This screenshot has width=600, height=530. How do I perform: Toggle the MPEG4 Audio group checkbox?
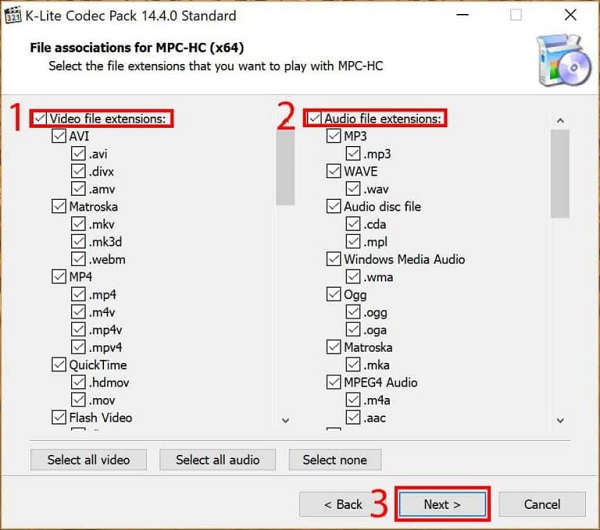[x=334, y=382]
